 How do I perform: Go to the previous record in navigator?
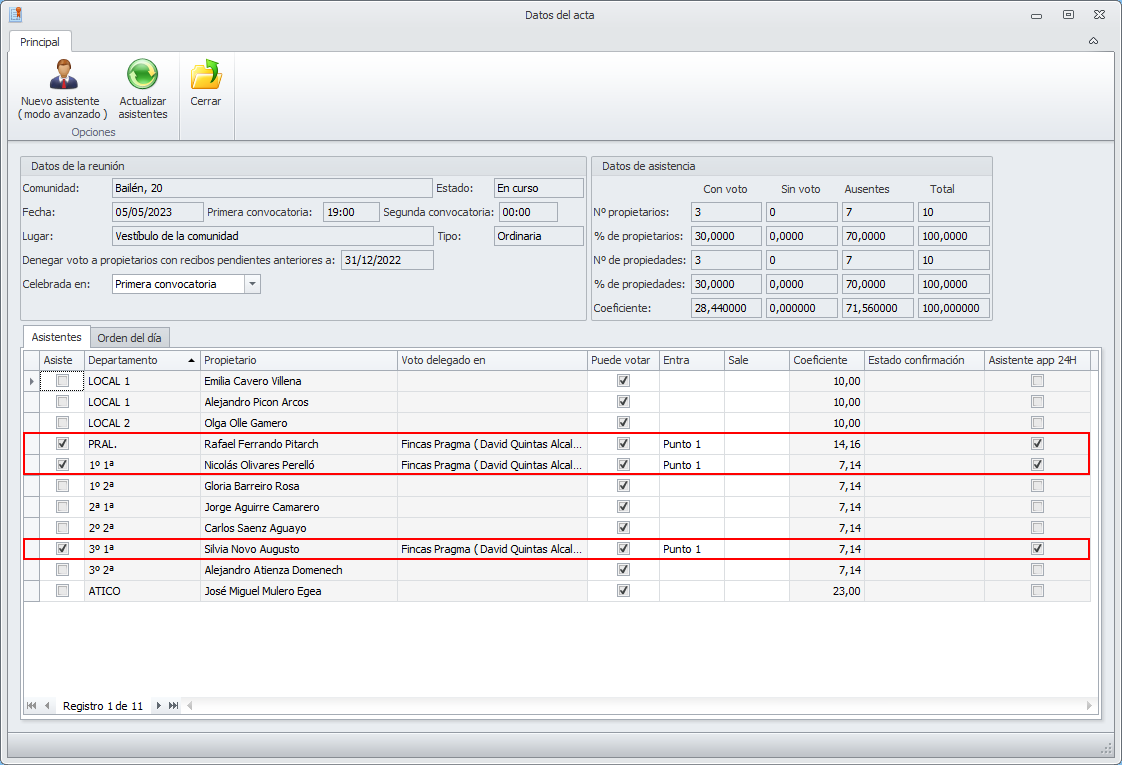(47, 706)
